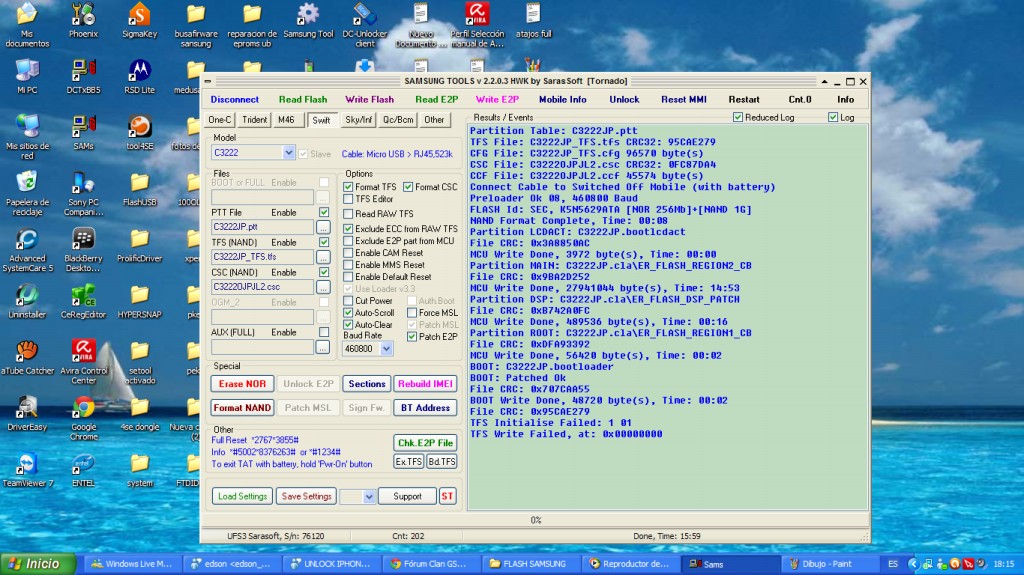Viewport: 1024px width, 575px height.
Task: Open Google Chrome desktop shortcut
Action: tap(84, 418)
